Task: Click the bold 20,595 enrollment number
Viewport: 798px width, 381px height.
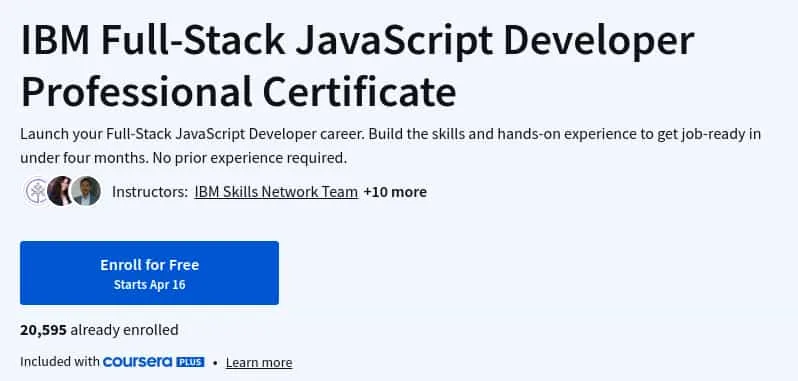Action: [43, 330]
